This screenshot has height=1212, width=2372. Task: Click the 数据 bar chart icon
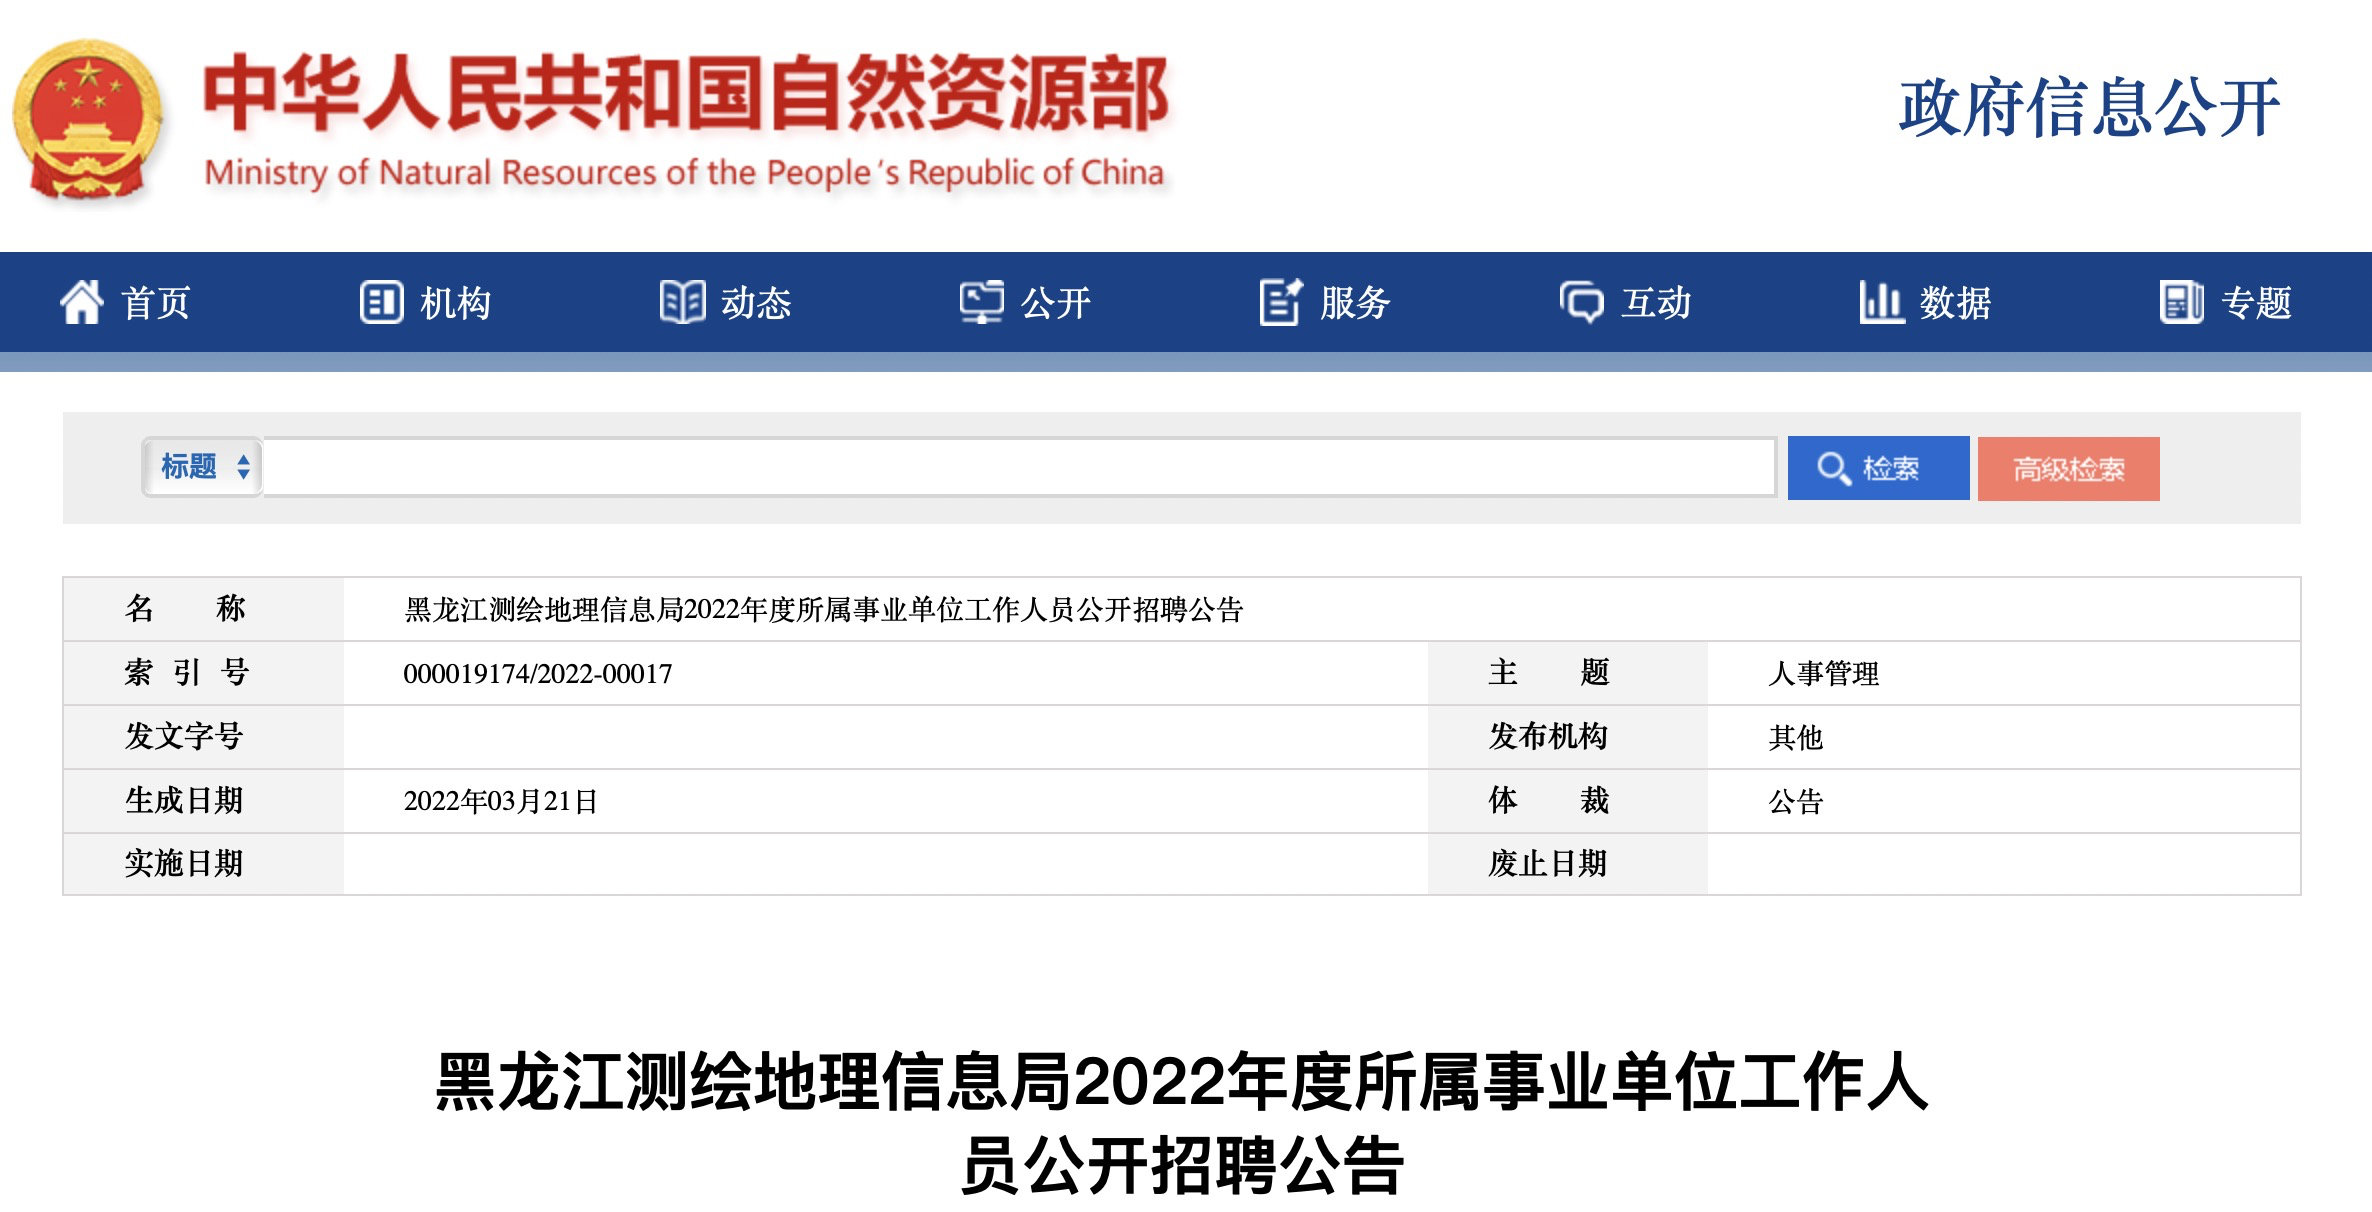(x=1880, y=302)
